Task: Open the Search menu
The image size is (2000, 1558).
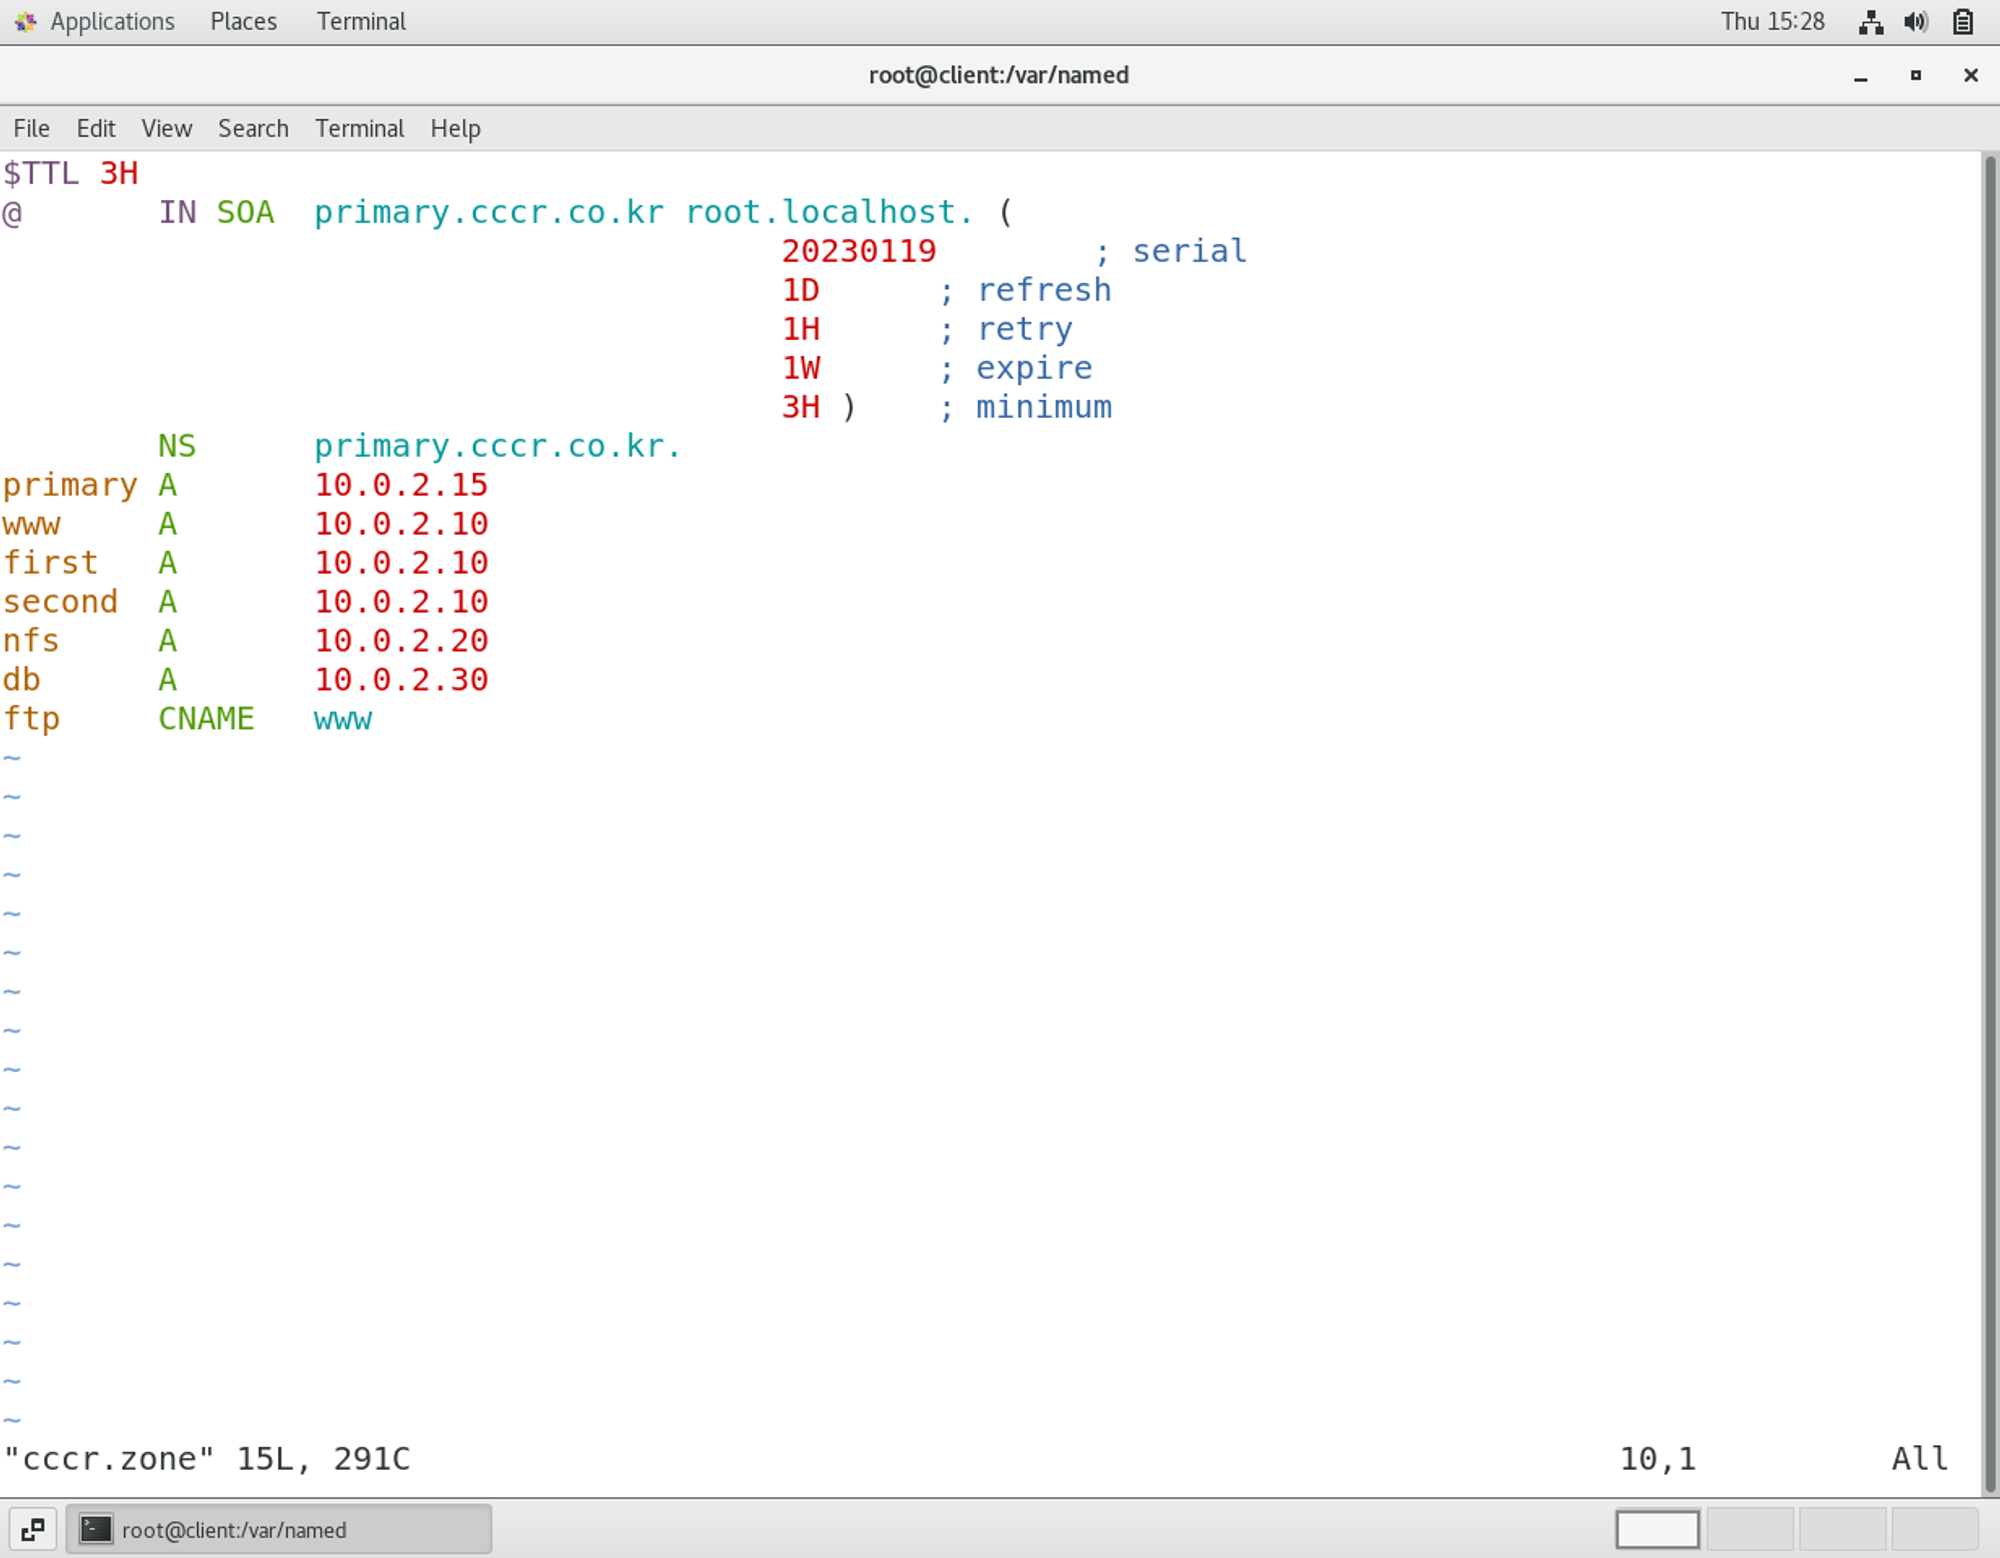Action: (253, 129)
